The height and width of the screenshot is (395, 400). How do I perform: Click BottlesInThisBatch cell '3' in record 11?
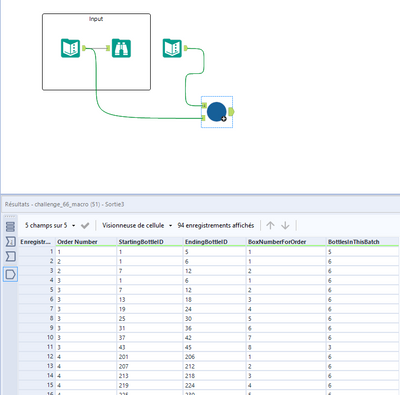[362, 347]
